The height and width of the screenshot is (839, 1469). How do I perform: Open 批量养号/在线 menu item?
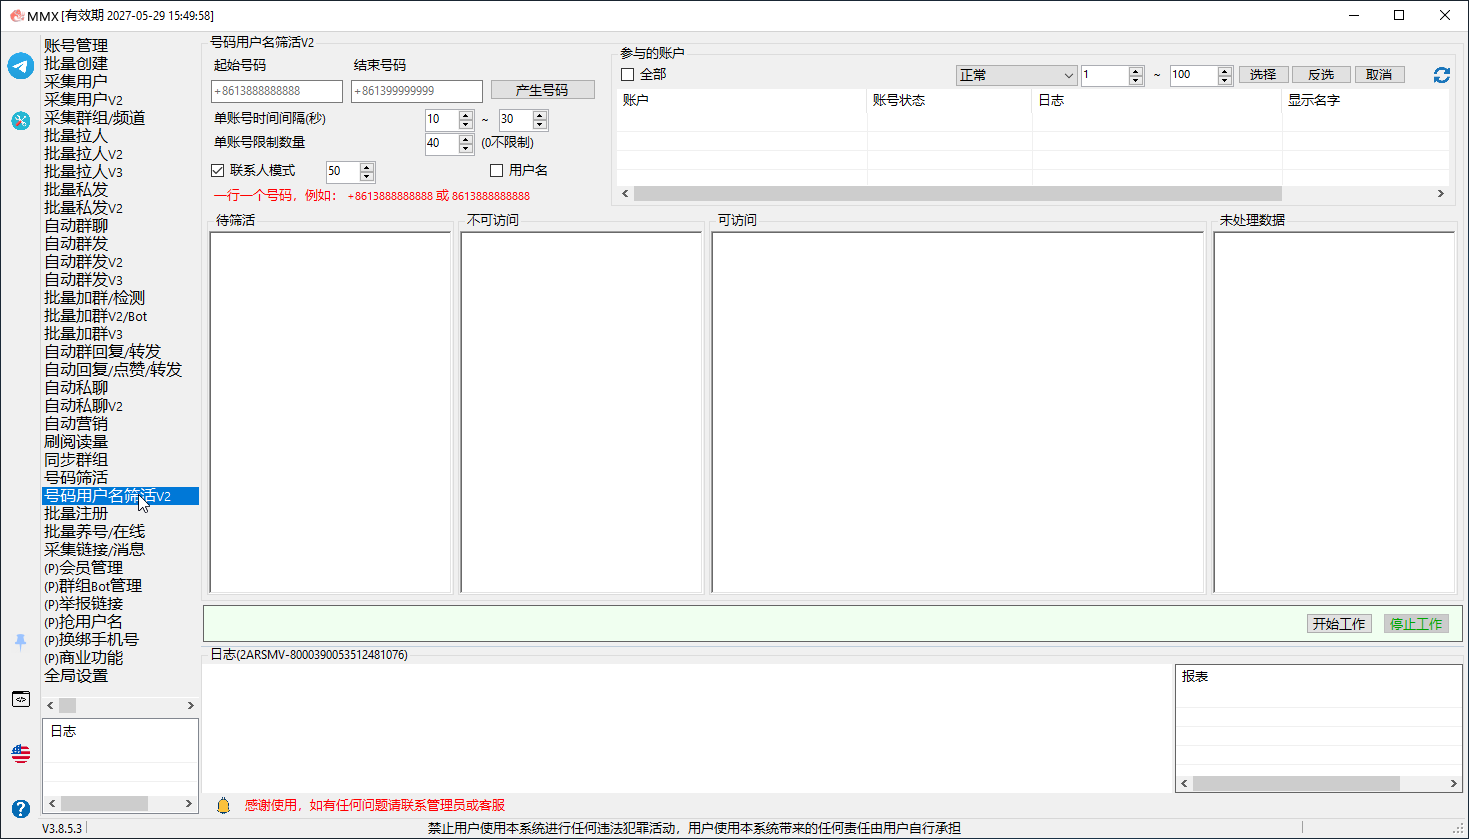point(95,532)
